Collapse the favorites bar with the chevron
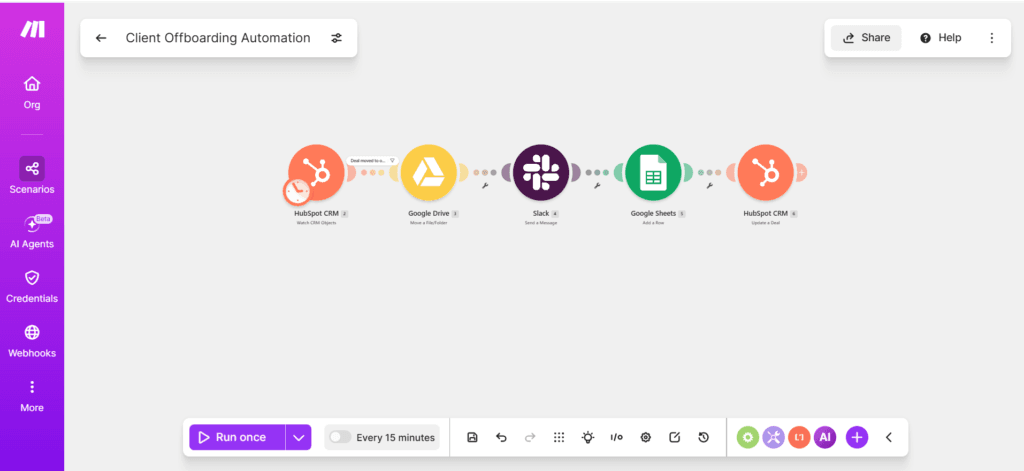Image resolution: width=1024 pixels, height=471 pixels. tap(888, 437)
